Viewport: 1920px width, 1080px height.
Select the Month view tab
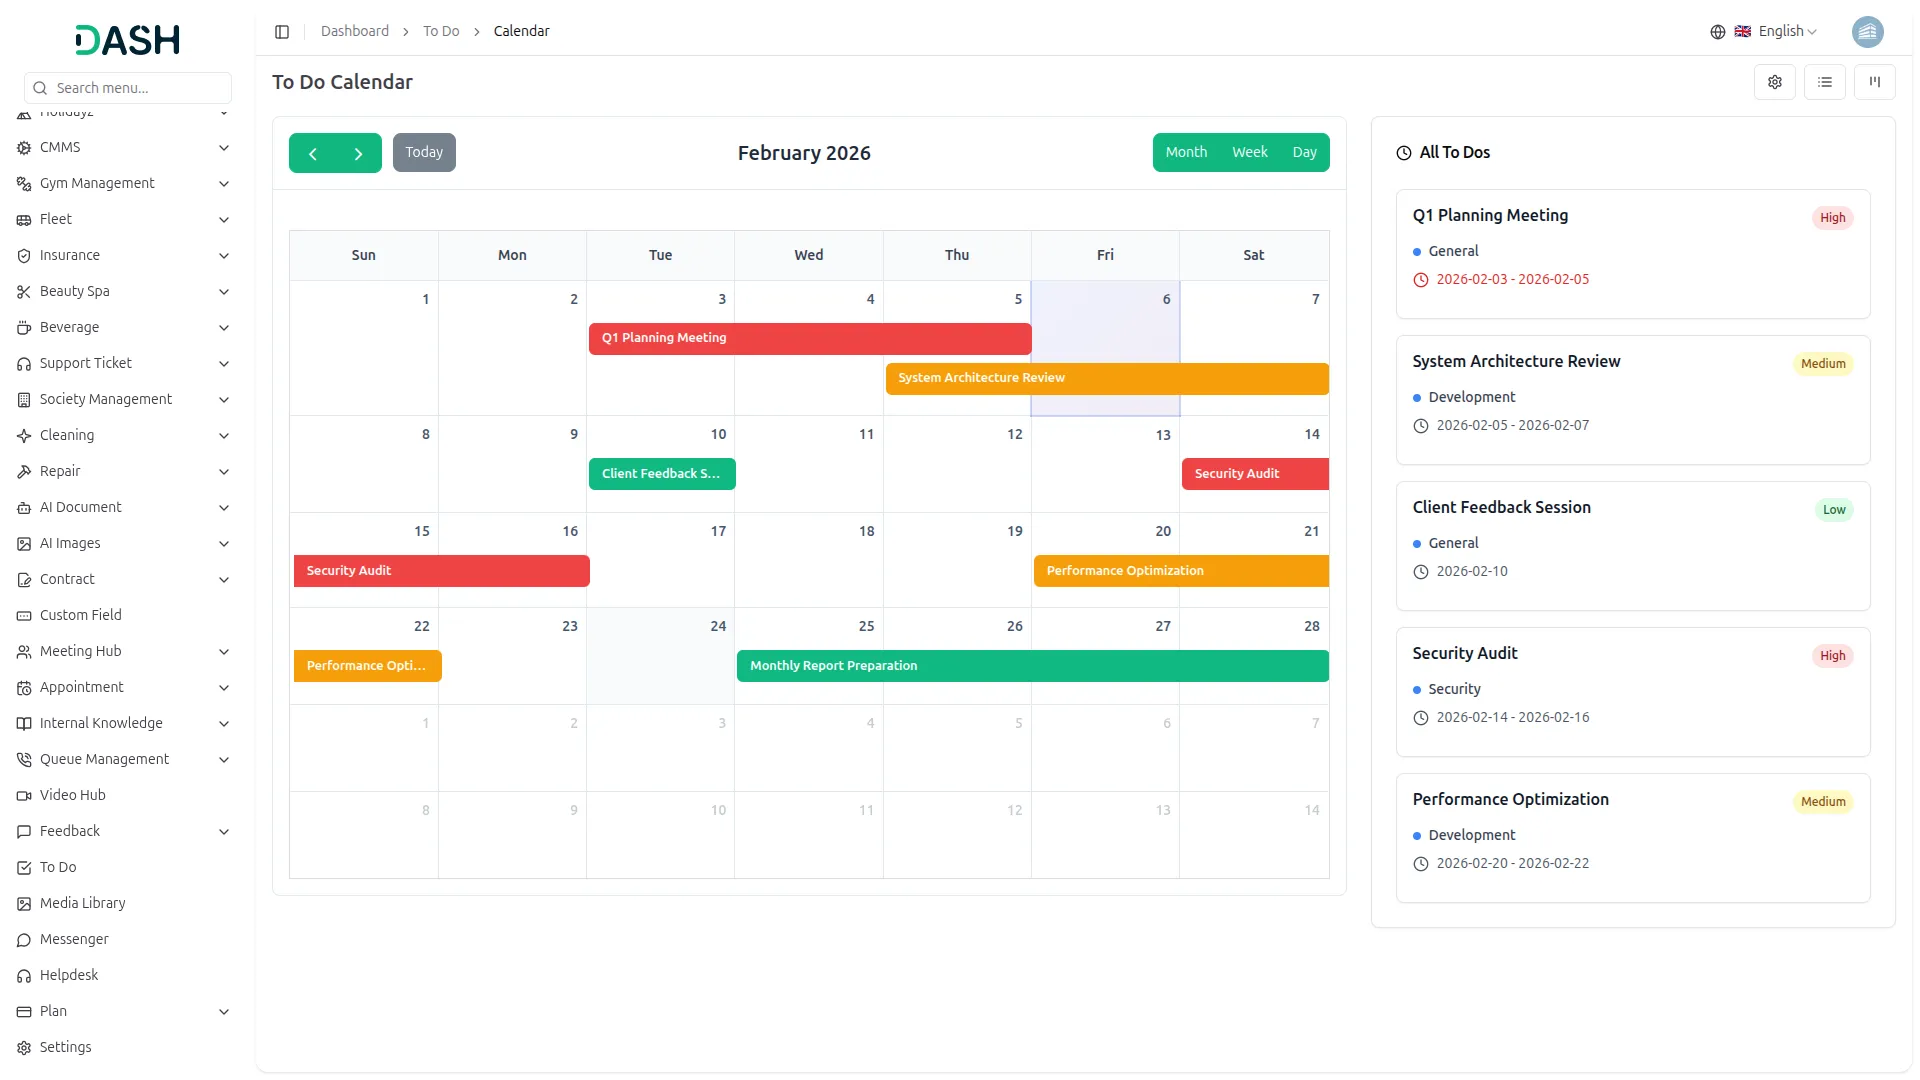(1186, 152)
